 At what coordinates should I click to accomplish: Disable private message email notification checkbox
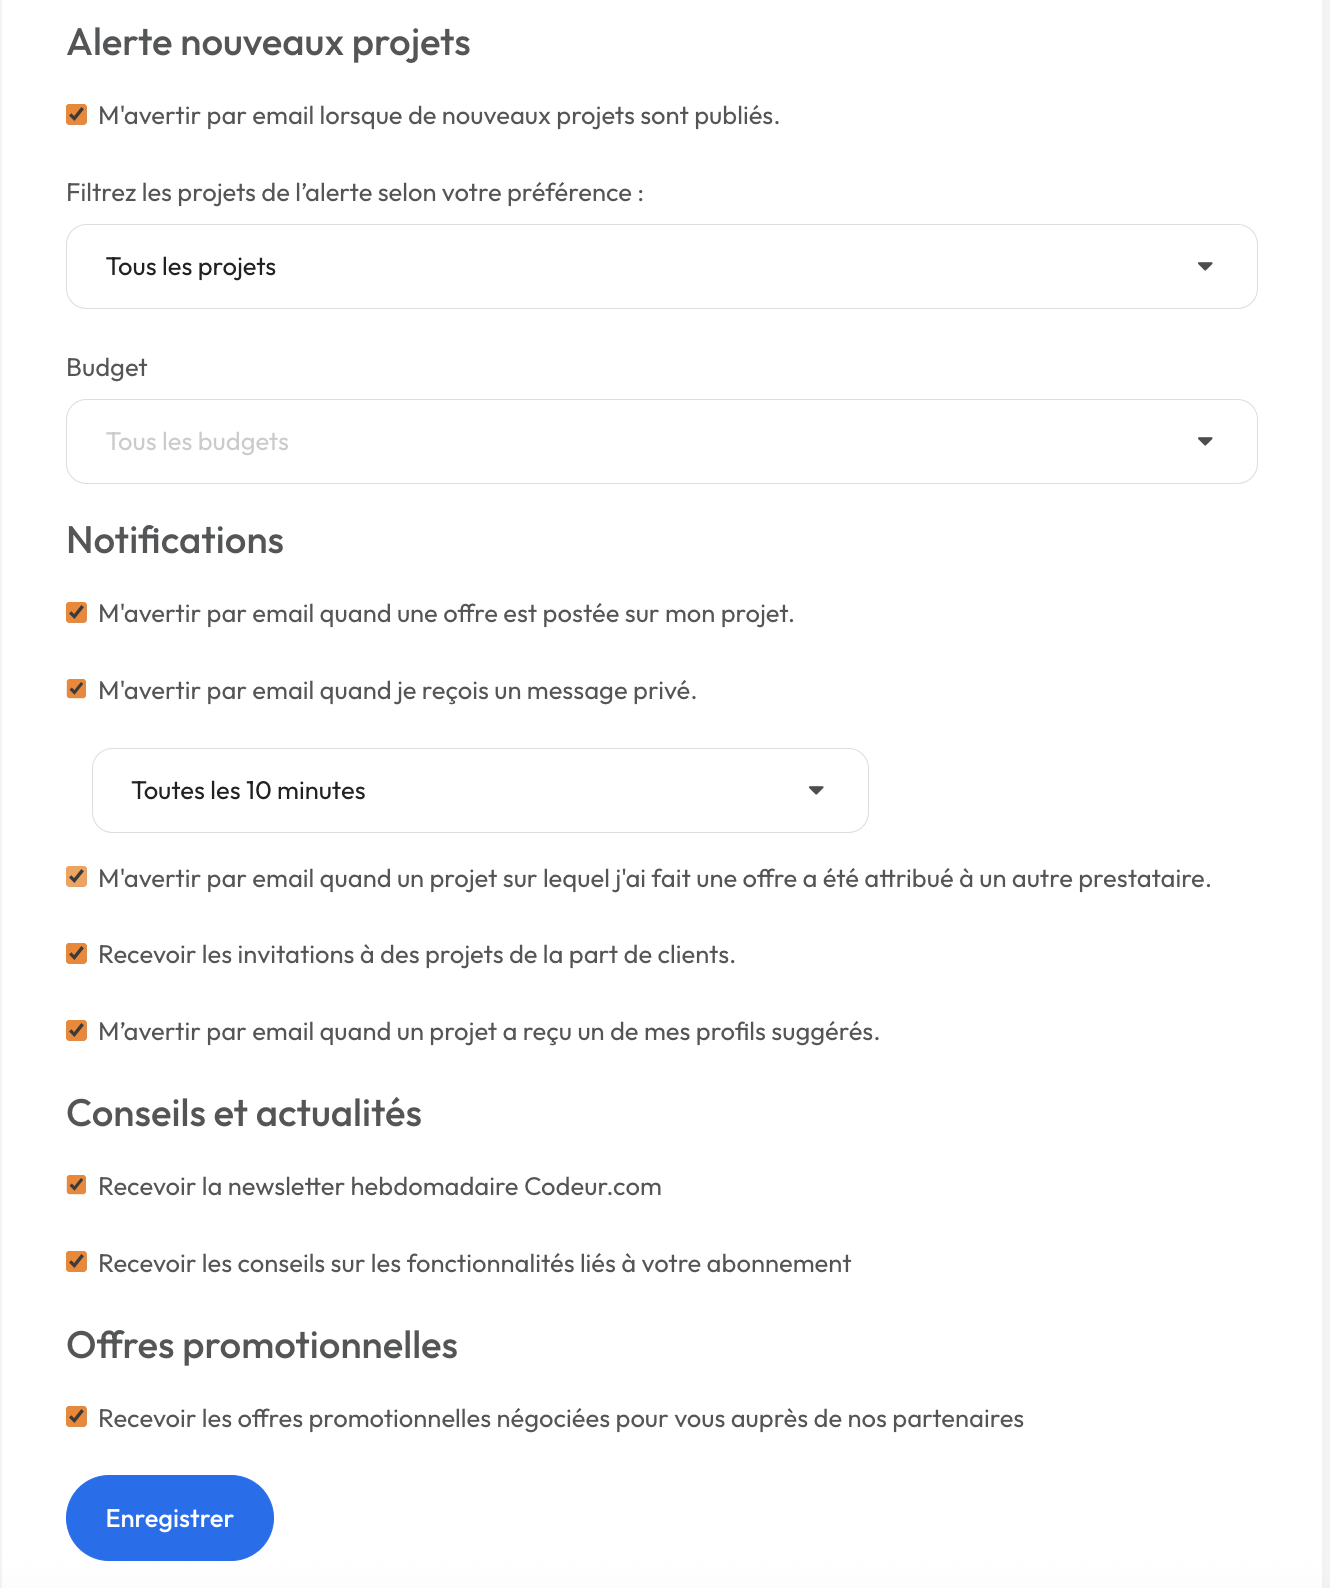pos(77,689)
